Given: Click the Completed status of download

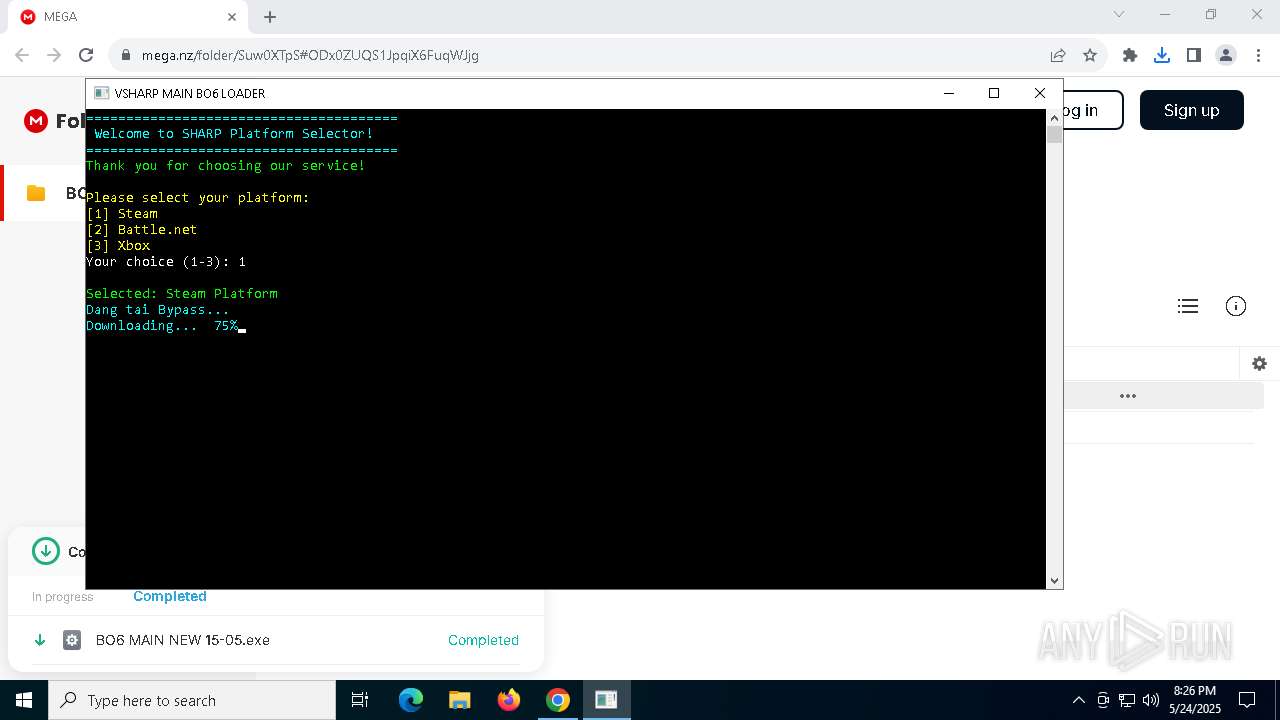Looking at the screenshot, I should tap(483, 640).
